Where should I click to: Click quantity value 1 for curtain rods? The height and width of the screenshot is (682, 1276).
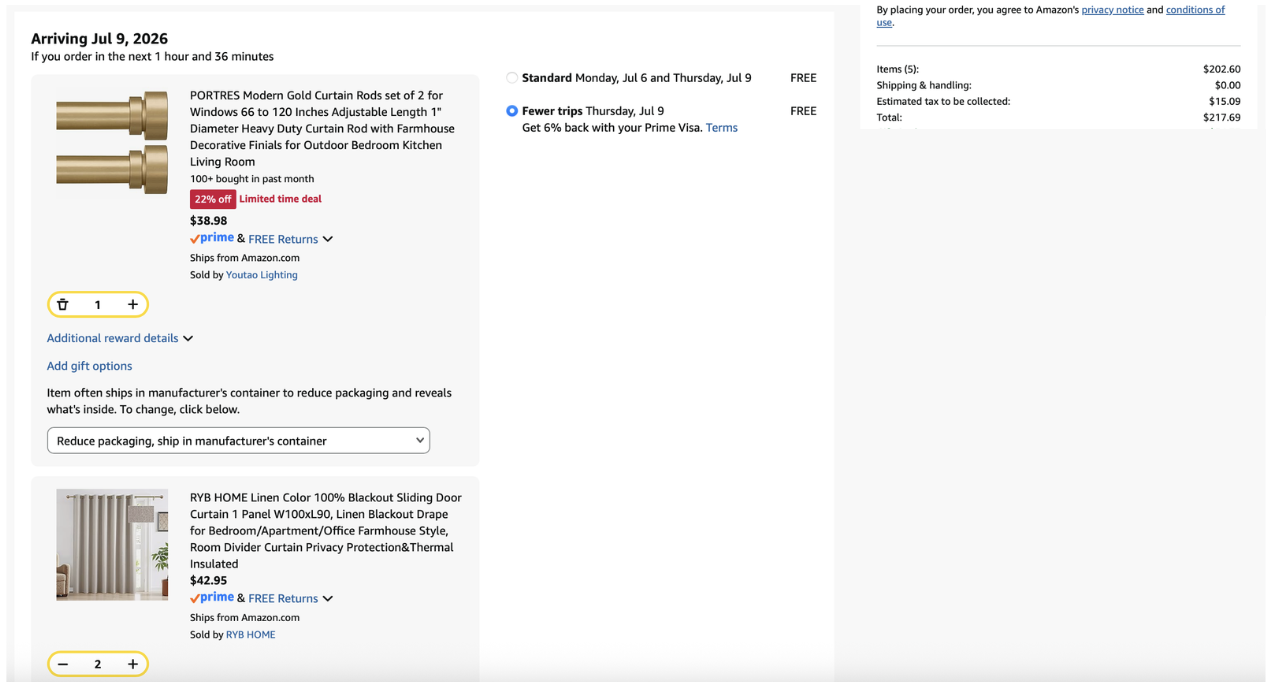tap(97, 305)
